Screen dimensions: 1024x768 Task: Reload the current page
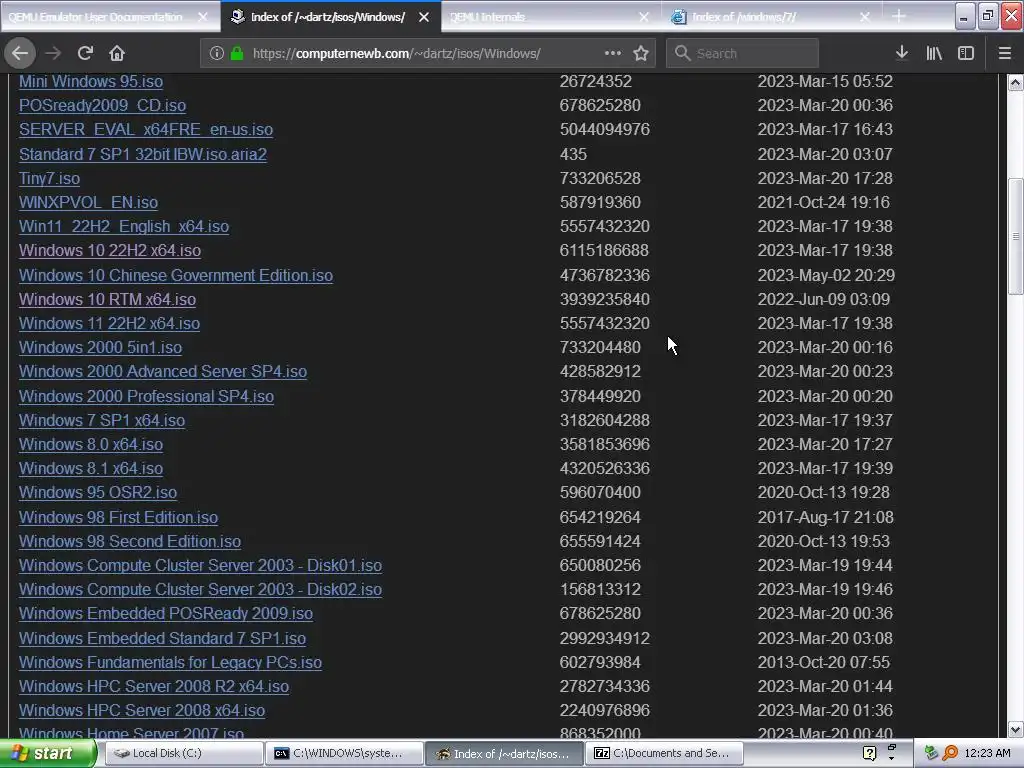85,53
